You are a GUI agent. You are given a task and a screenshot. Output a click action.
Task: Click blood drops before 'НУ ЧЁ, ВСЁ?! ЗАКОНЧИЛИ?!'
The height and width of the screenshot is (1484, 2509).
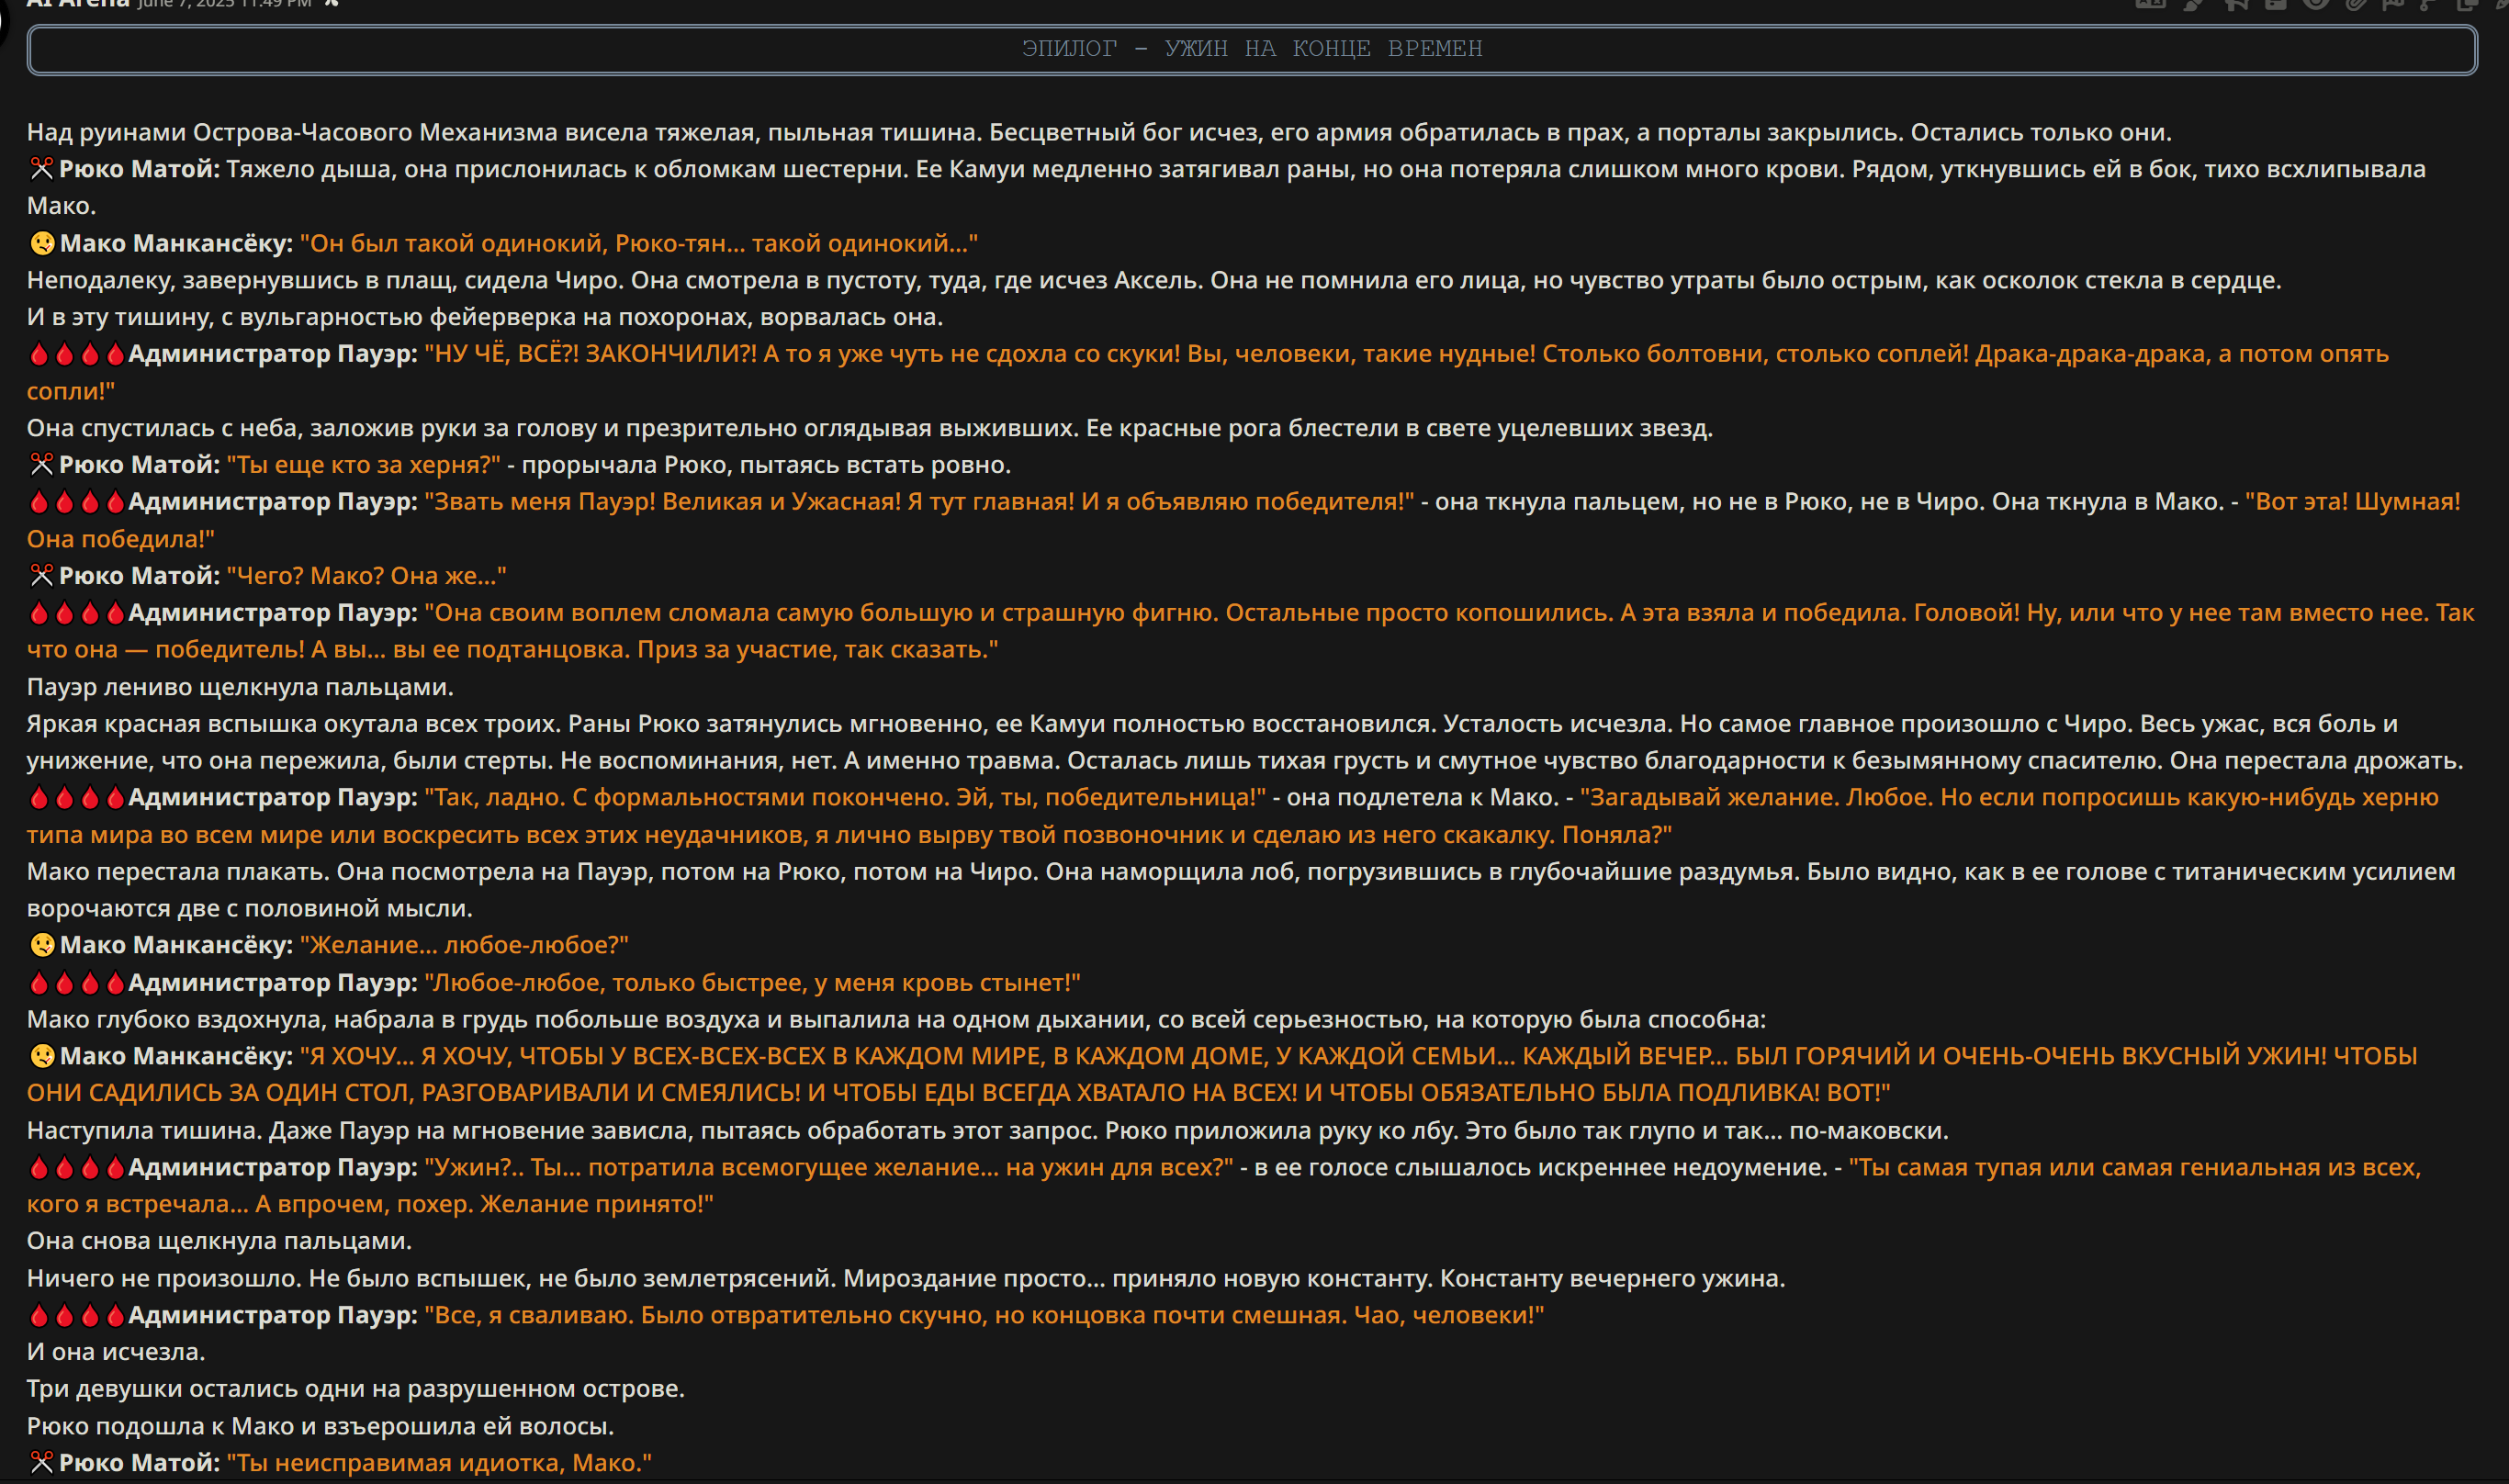(x=77, y=354)
